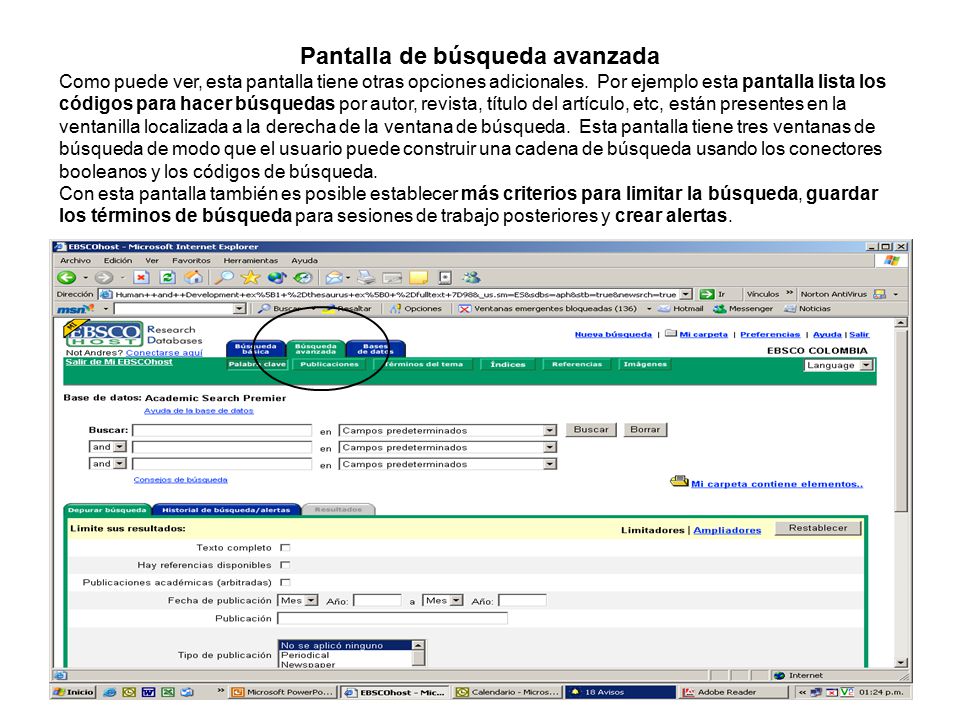Click Internet Explorer quick launch icon

click(110, 692)
